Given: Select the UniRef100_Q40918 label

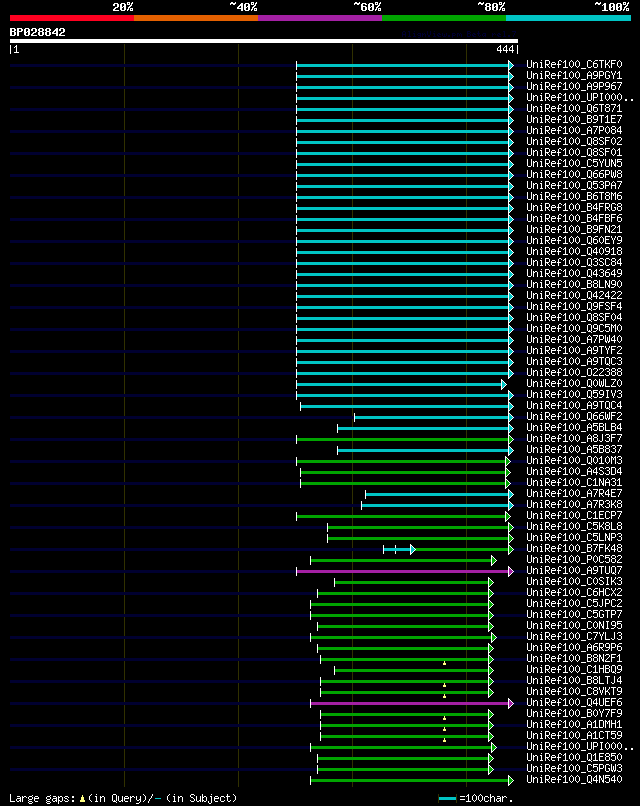Looking at the screenshot, I should [x=574, y=252].
